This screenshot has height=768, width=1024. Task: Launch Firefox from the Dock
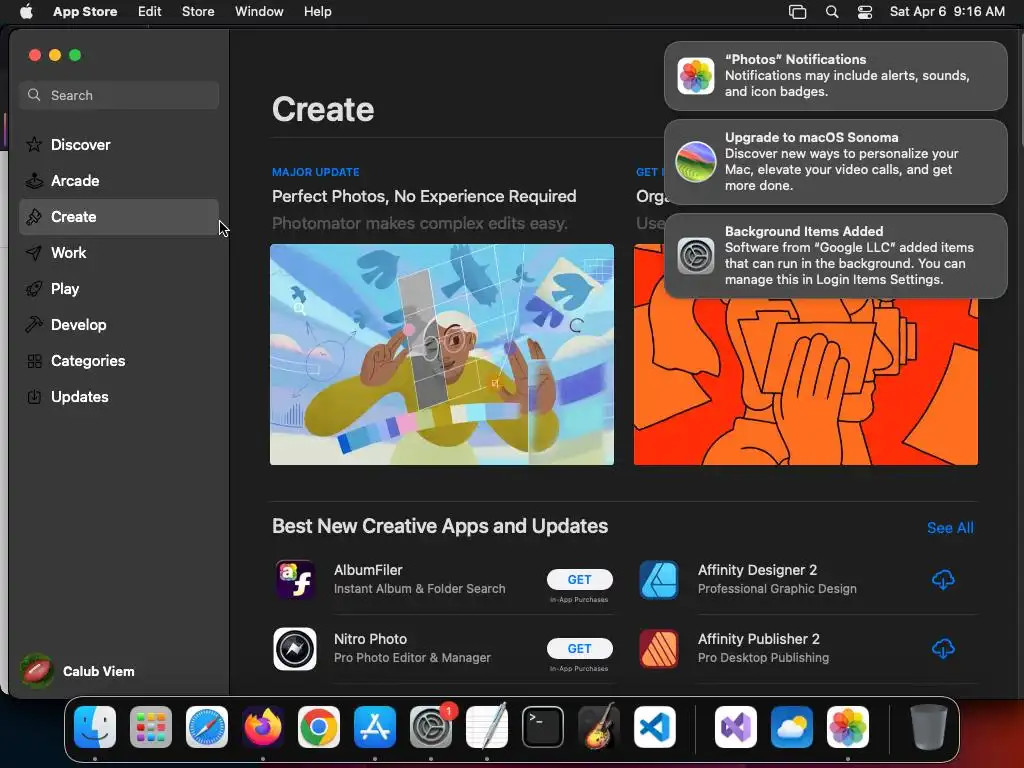point(263,727)
